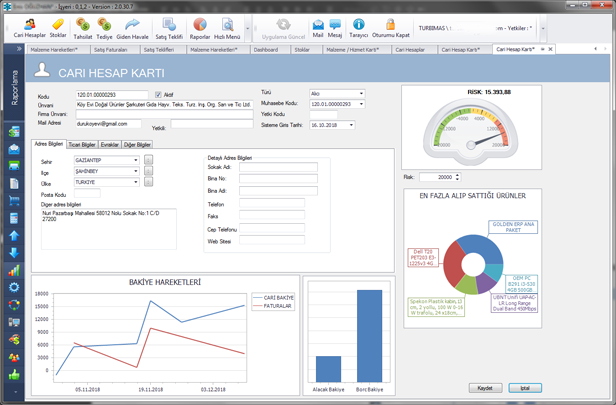Open the Sisteme Giriş Tarihi date picker
616x405 pixels.
click(x=351, y=125)
